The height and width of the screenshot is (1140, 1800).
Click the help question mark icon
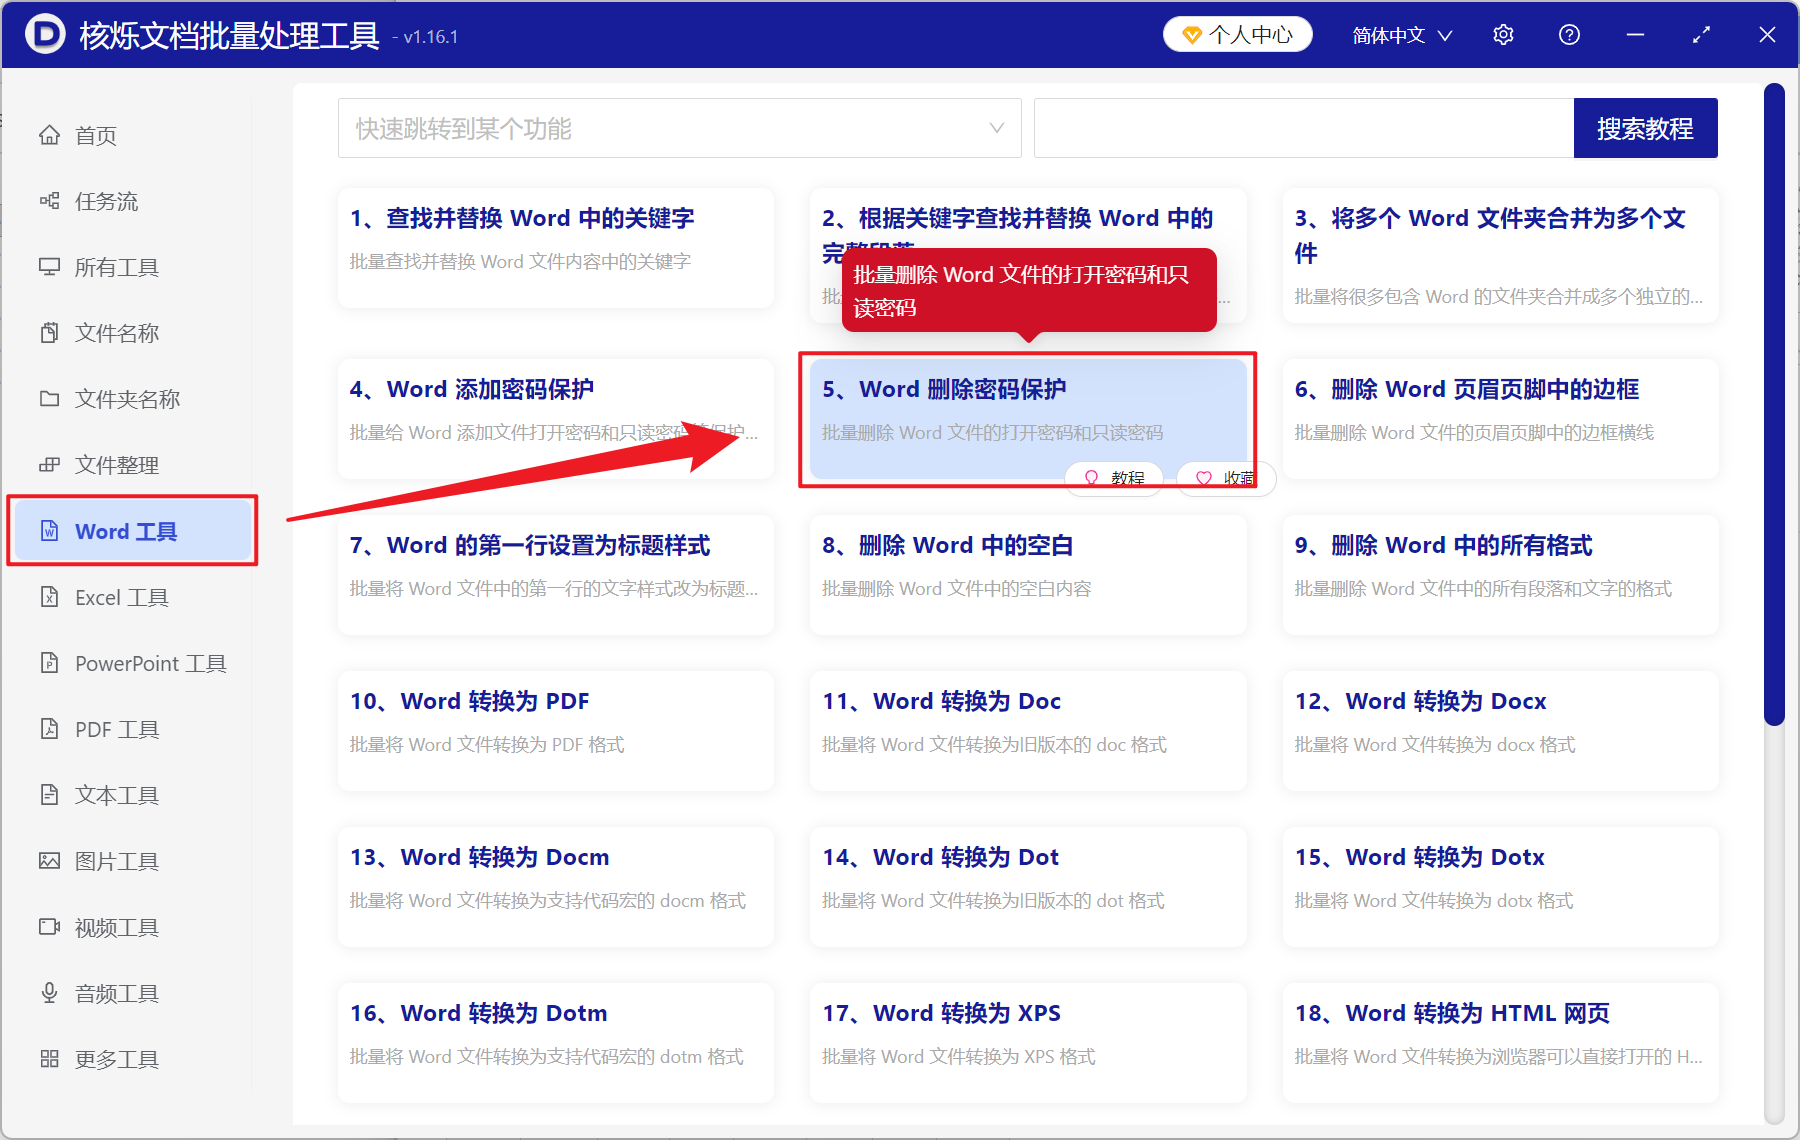(x=1569, y=34)
